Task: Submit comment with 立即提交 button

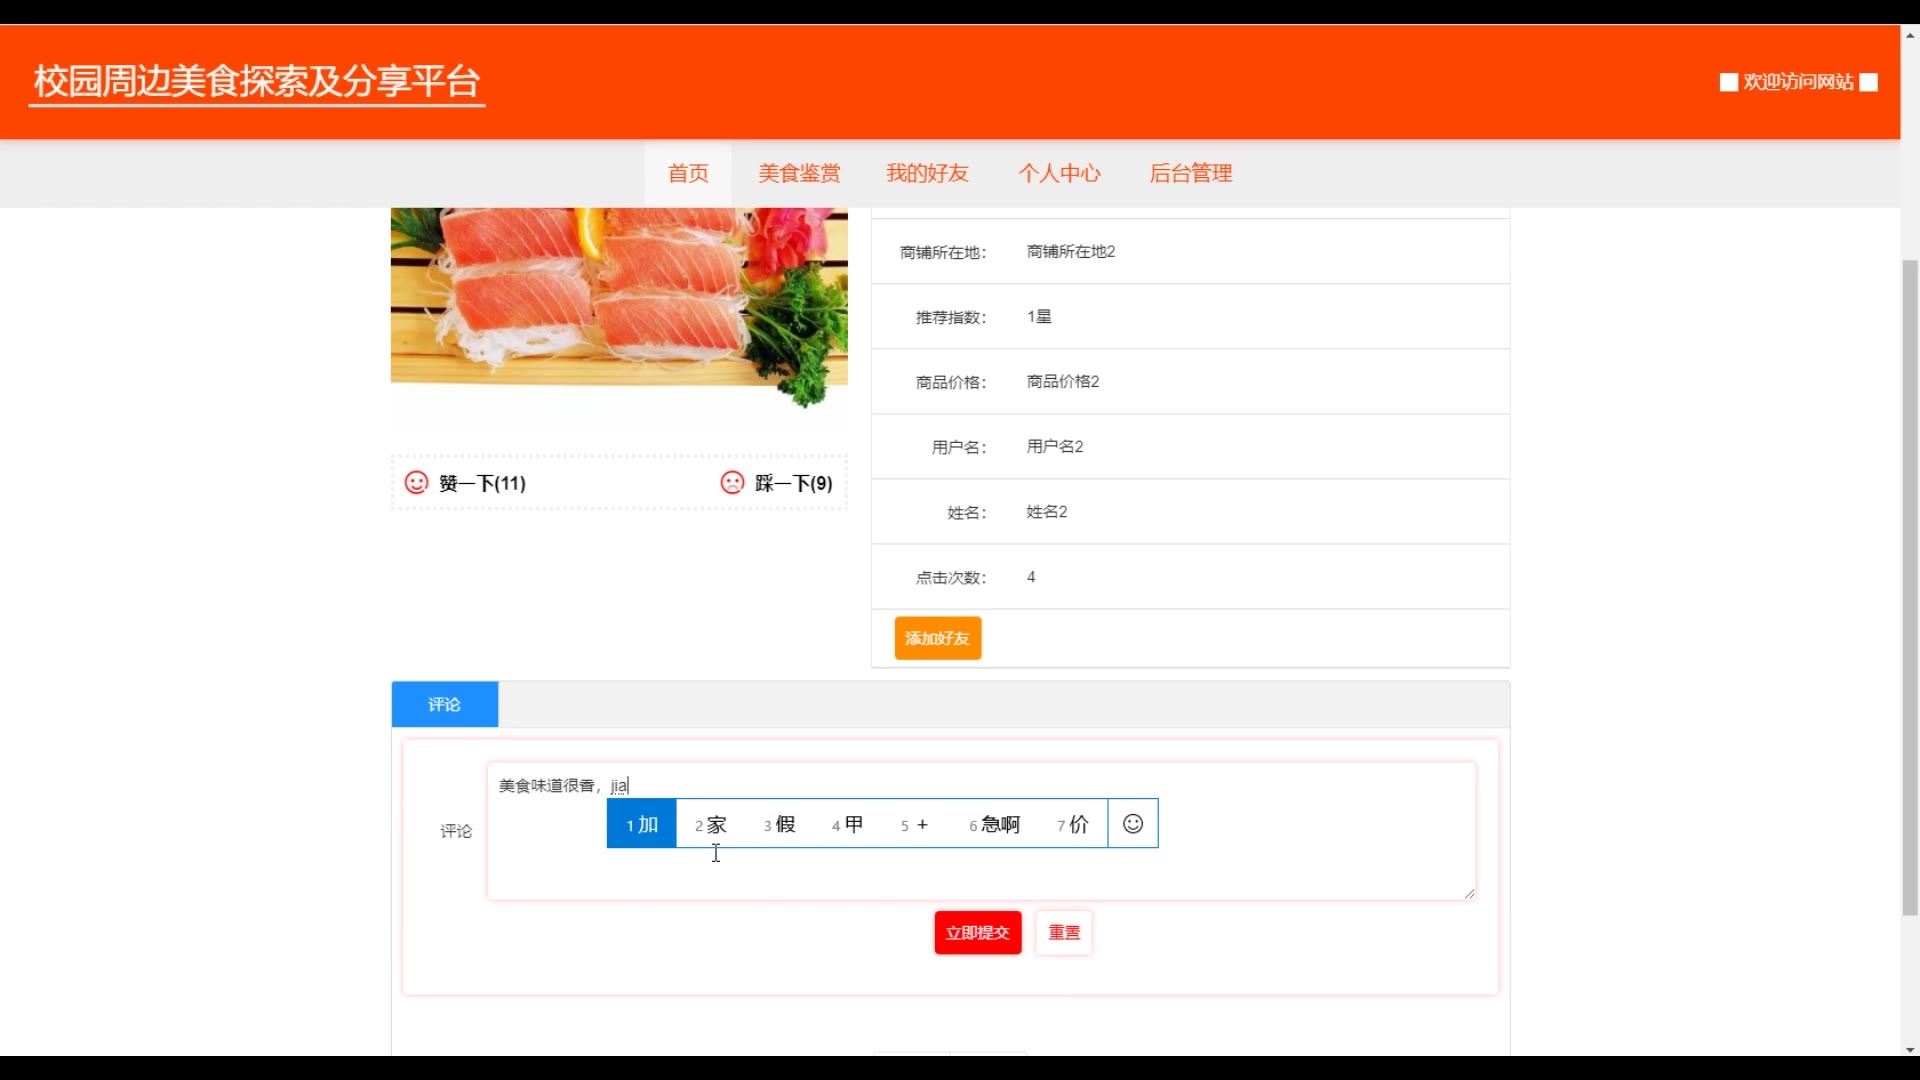Action: pyautogui.click(x=977, y=932)
